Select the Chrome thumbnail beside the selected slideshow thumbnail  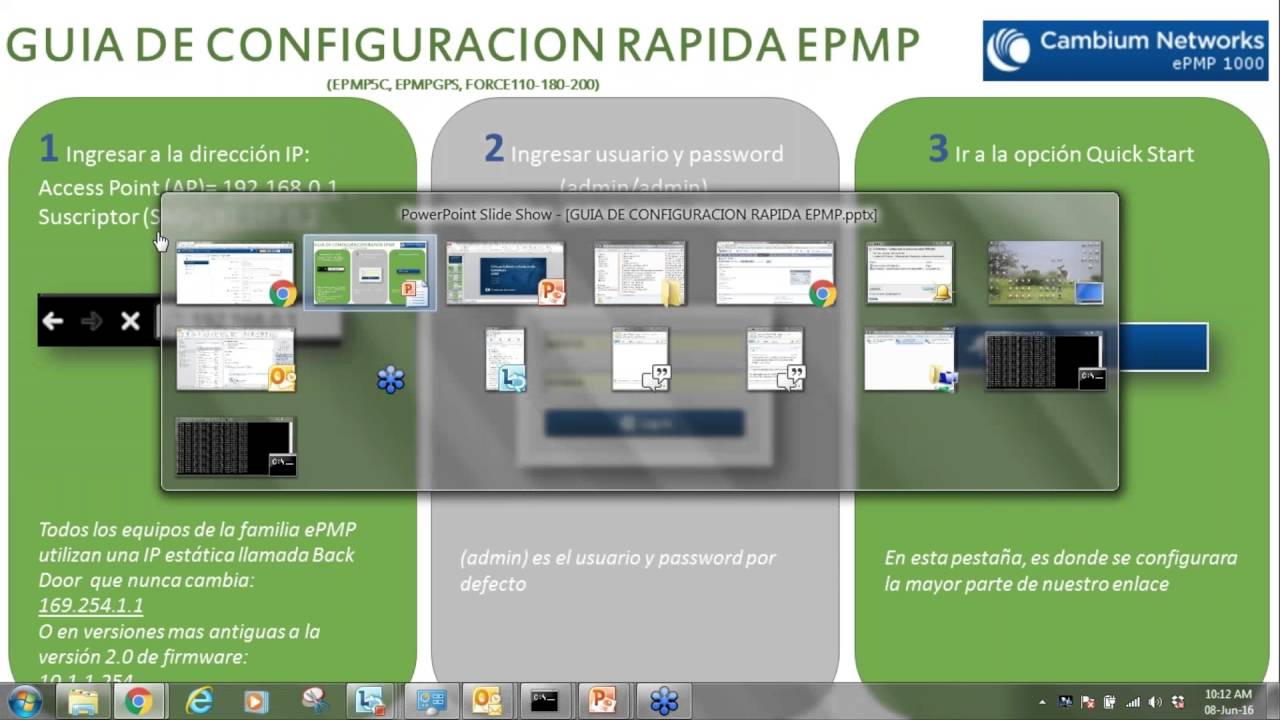[x=236, y=273]
